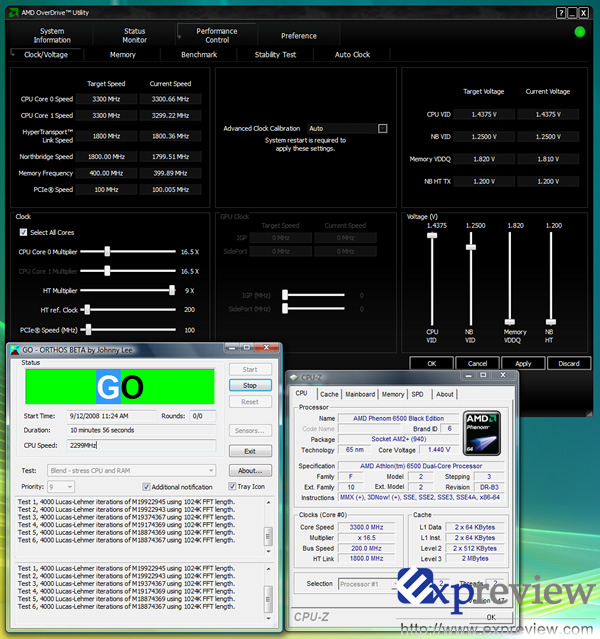Click the ORTHOS Sensors... button
This screenshot has width=600, height=639.
tap(250, 431)
